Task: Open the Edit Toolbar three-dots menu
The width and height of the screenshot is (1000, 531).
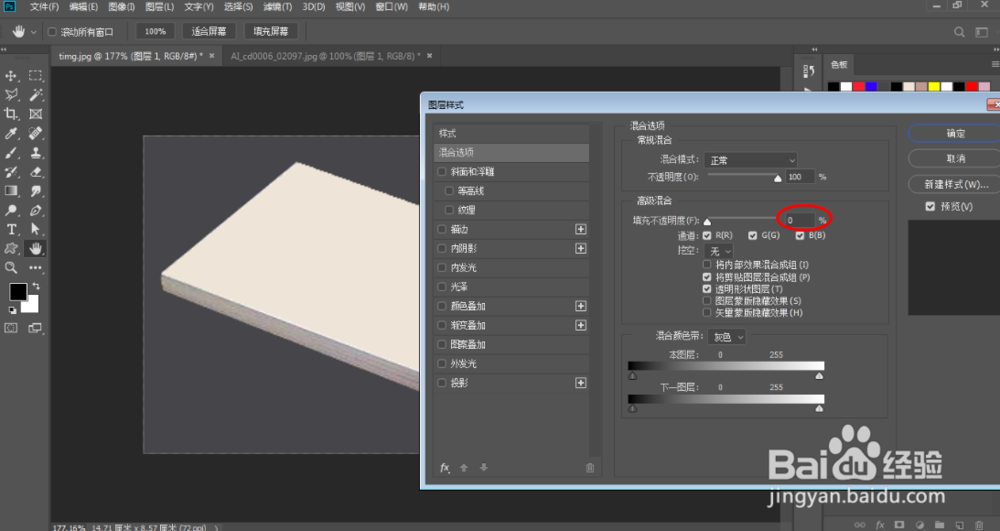Action: (36, 268)
